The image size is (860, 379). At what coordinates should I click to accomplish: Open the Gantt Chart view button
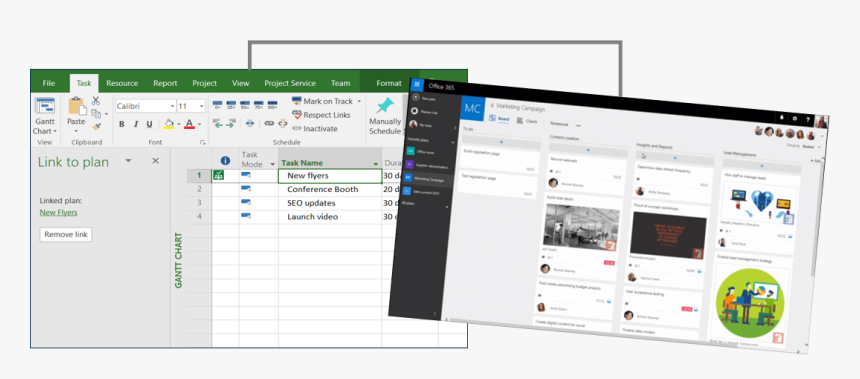tap(44, 117)
